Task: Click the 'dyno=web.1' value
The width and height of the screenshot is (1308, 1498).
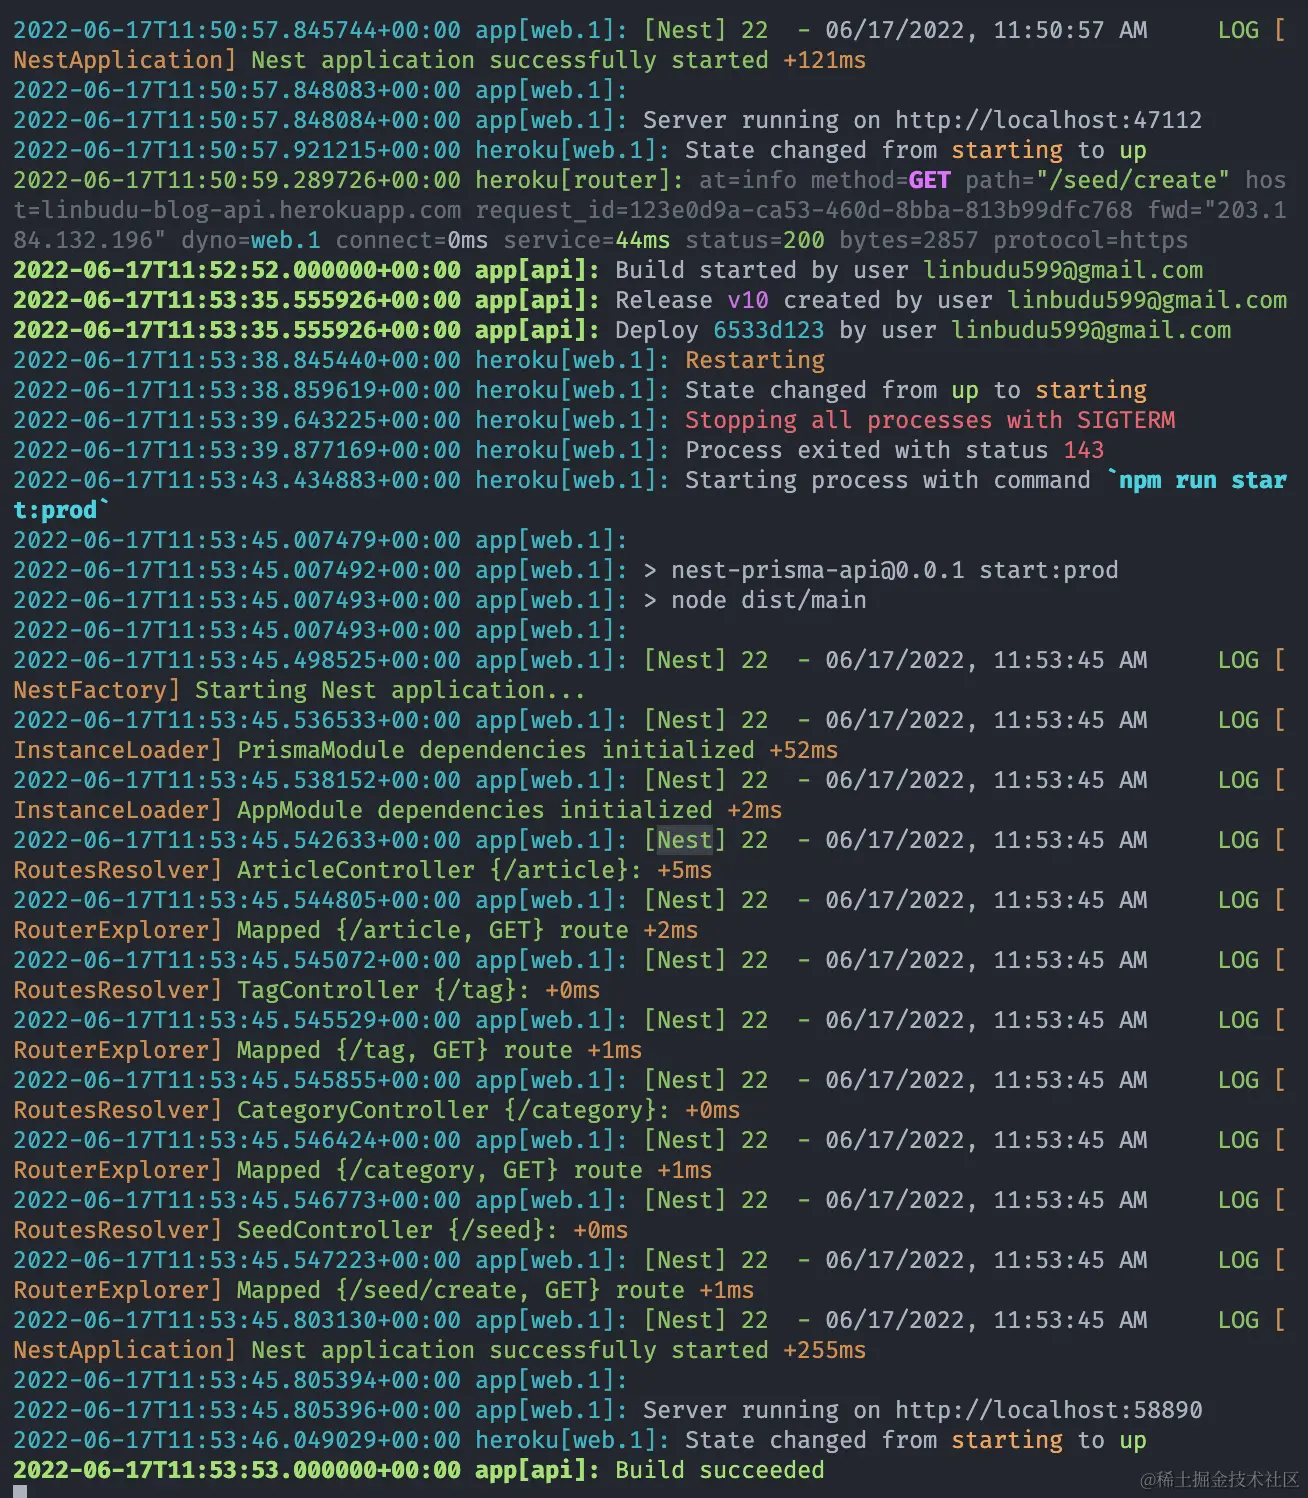Action: 251,240
